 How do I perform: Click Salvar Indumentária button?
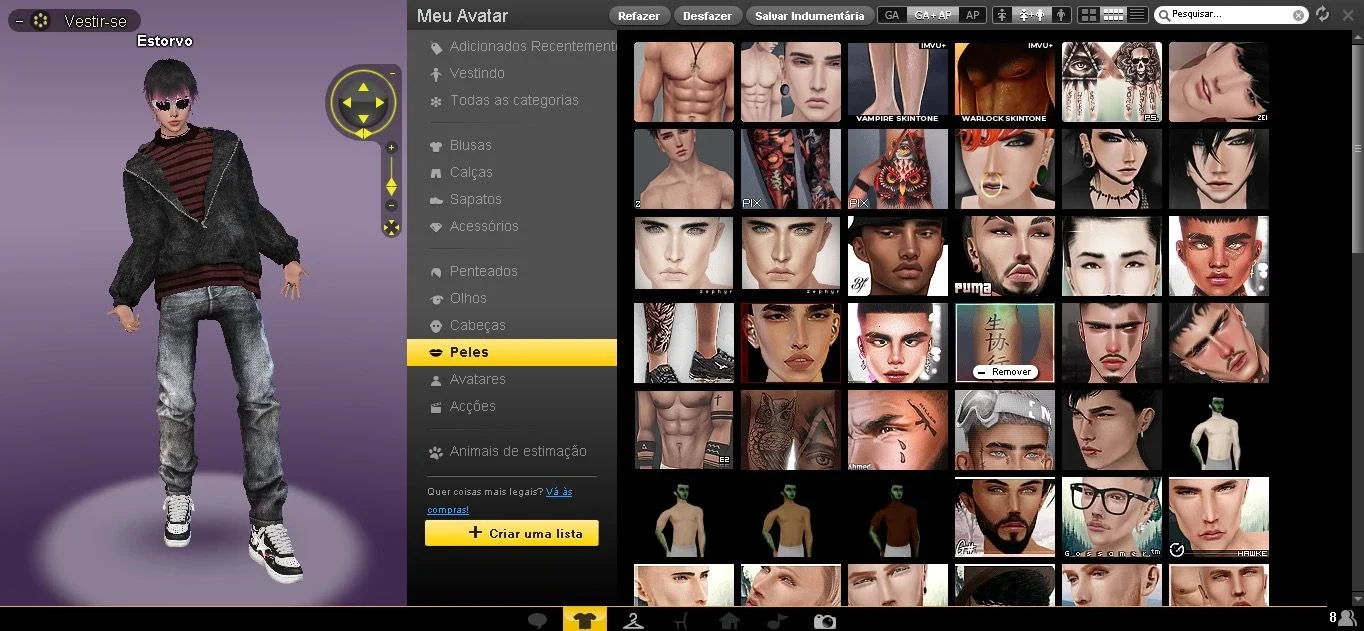[x=809, y=15]
